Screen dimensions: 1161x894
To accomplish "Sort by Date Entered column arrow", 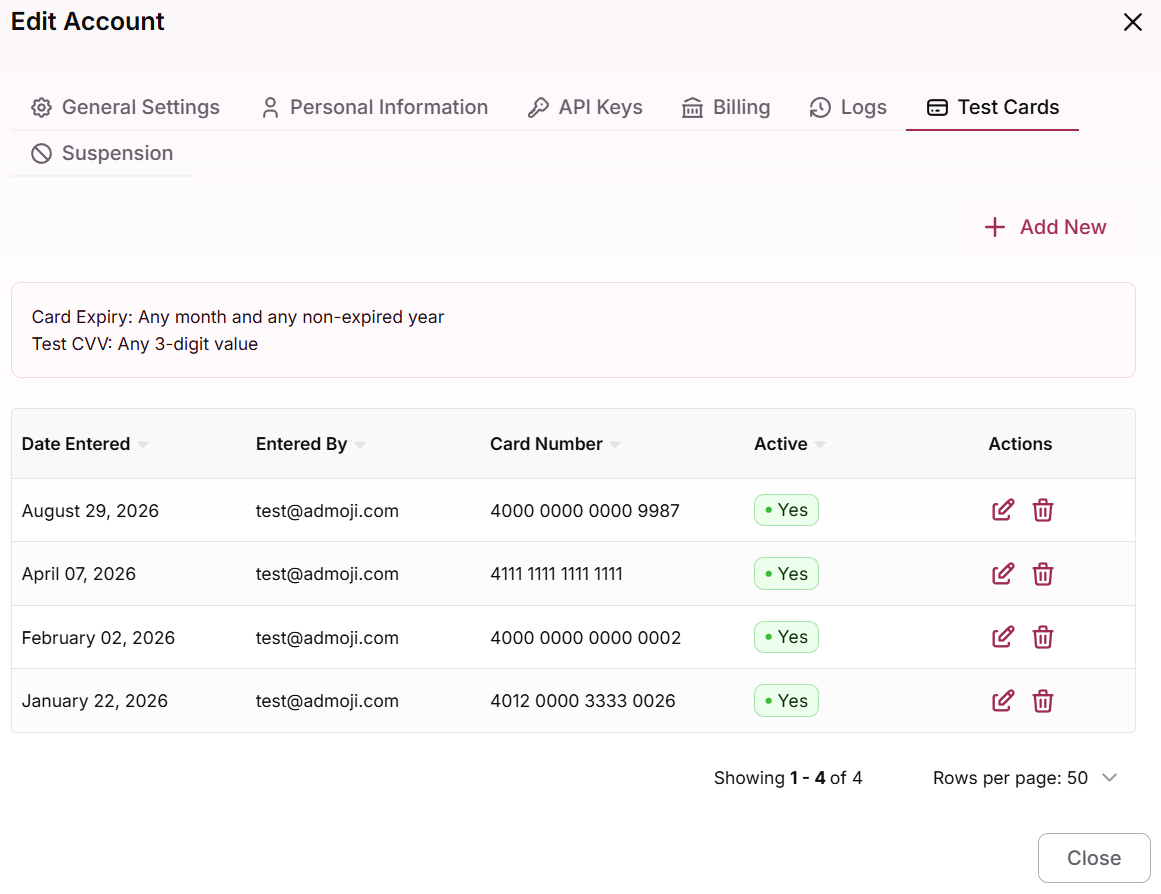I will tap(143, 444).
